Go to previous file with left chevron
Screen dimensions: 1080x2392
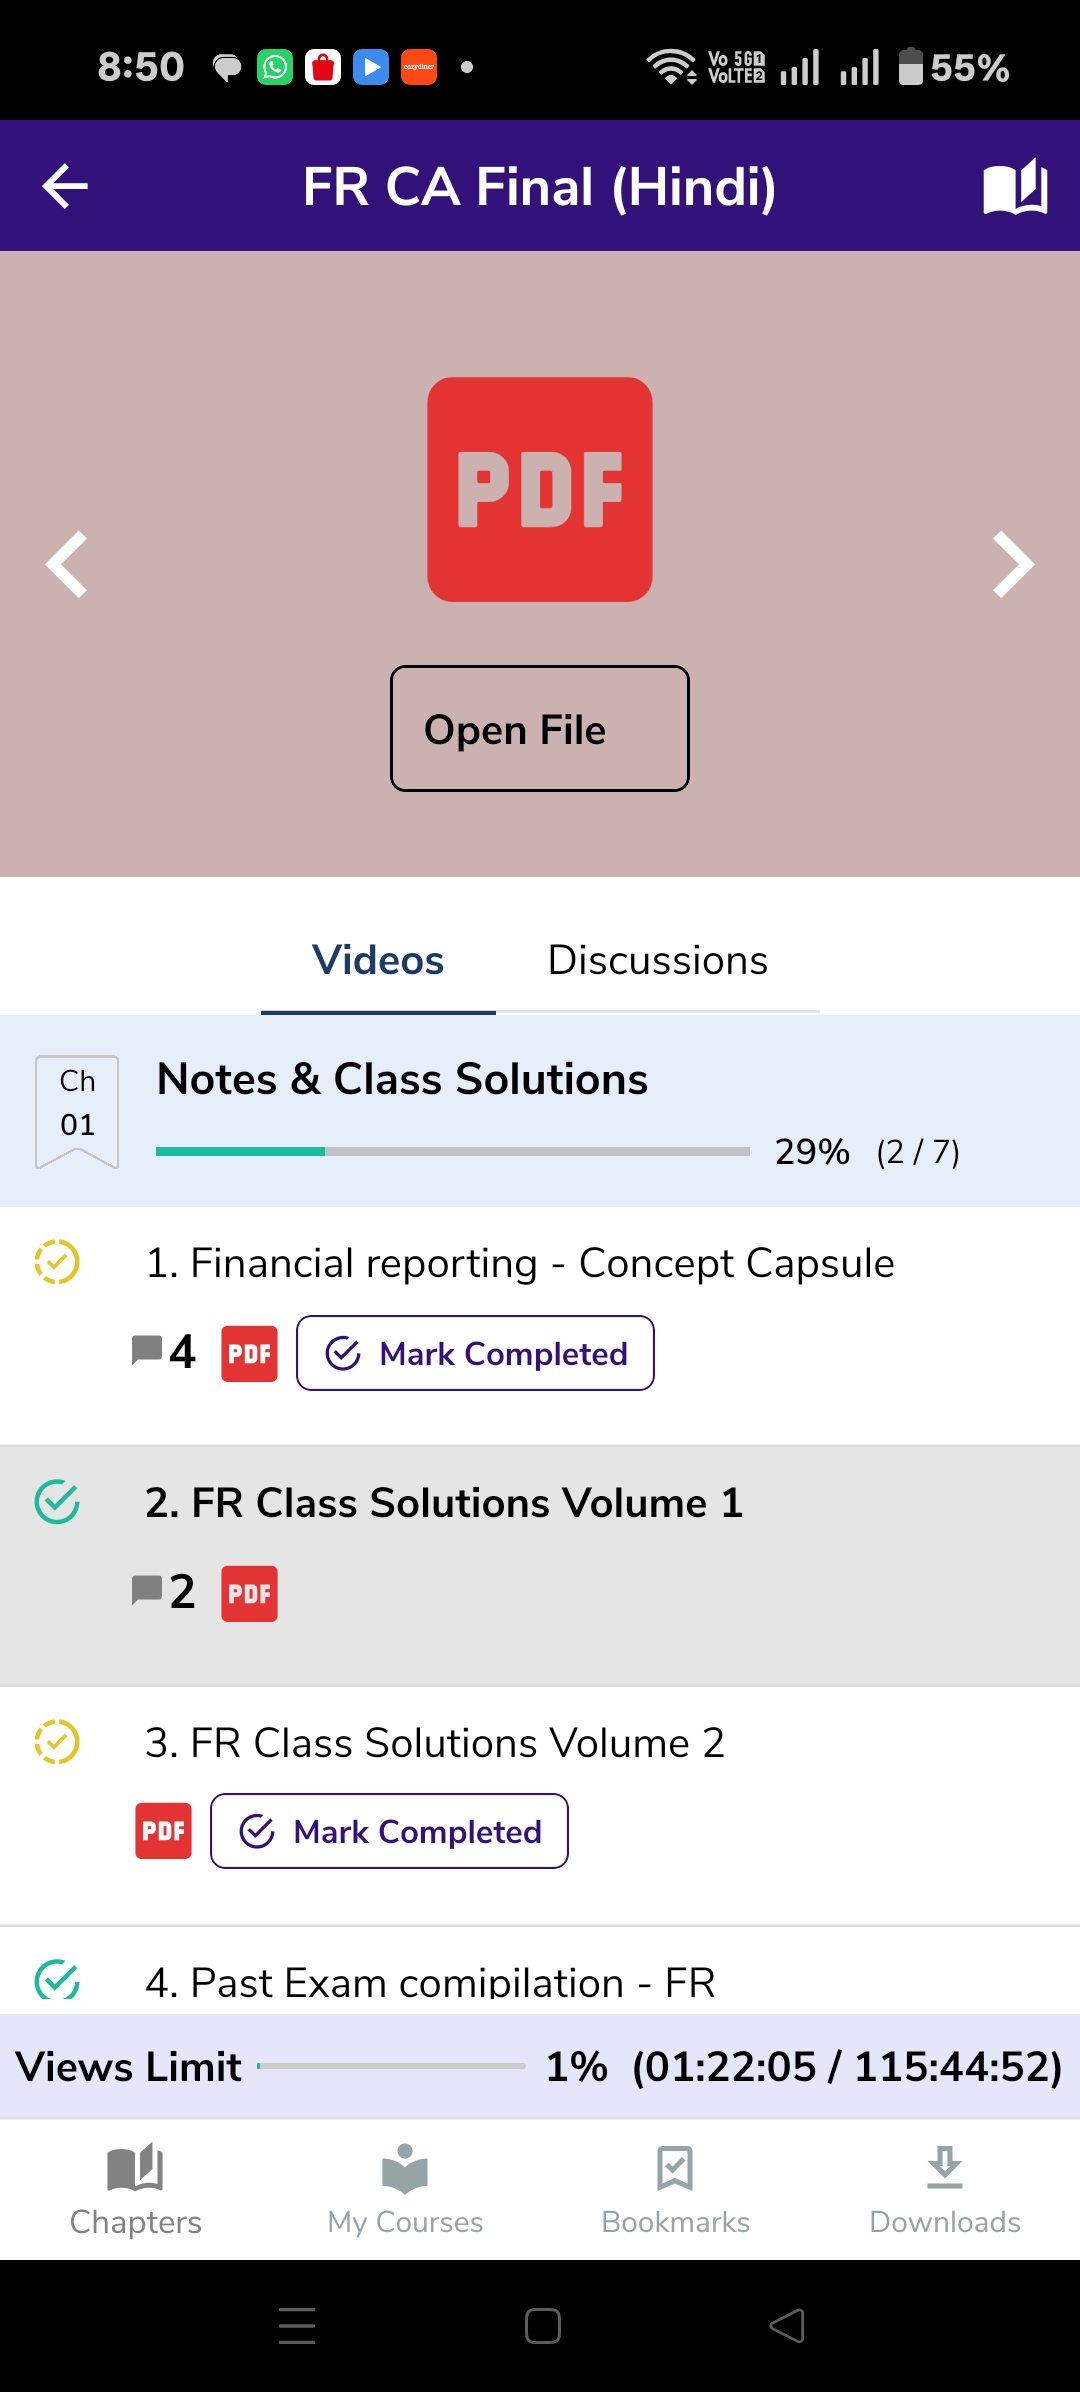point(67,564)
